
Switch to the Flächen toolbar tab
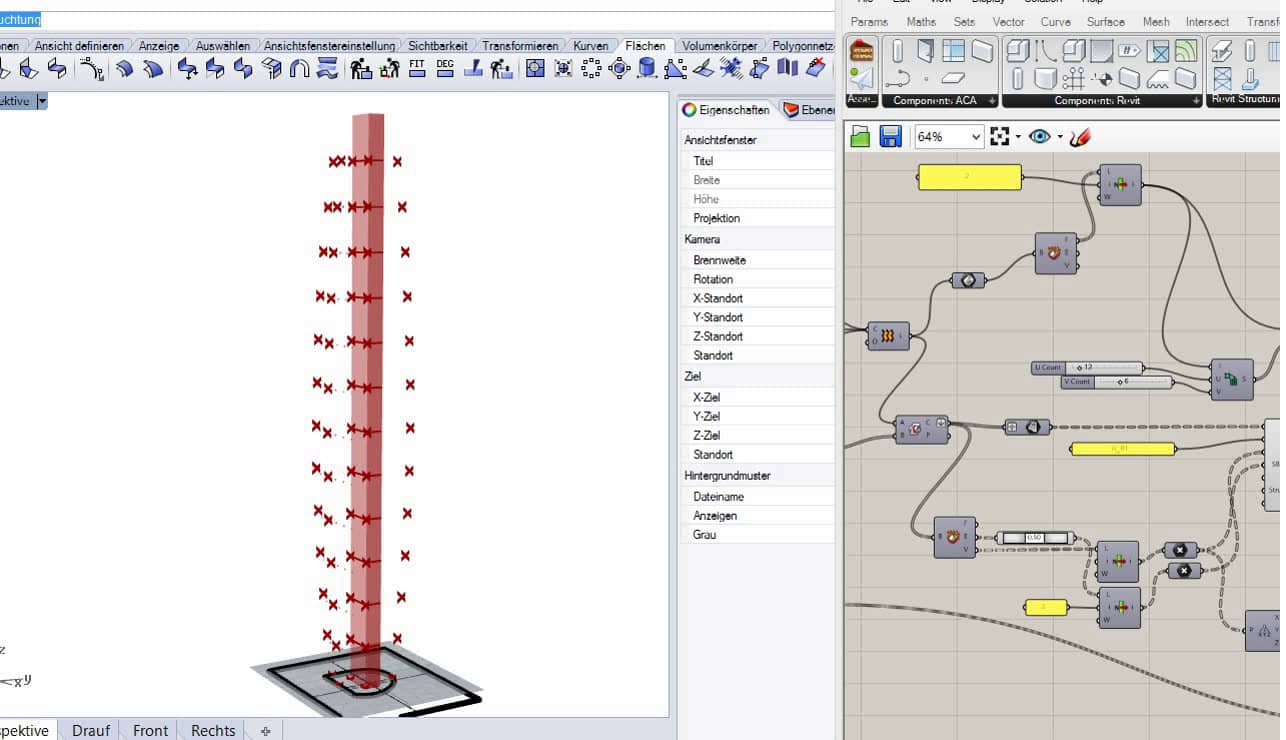point(645,45)
